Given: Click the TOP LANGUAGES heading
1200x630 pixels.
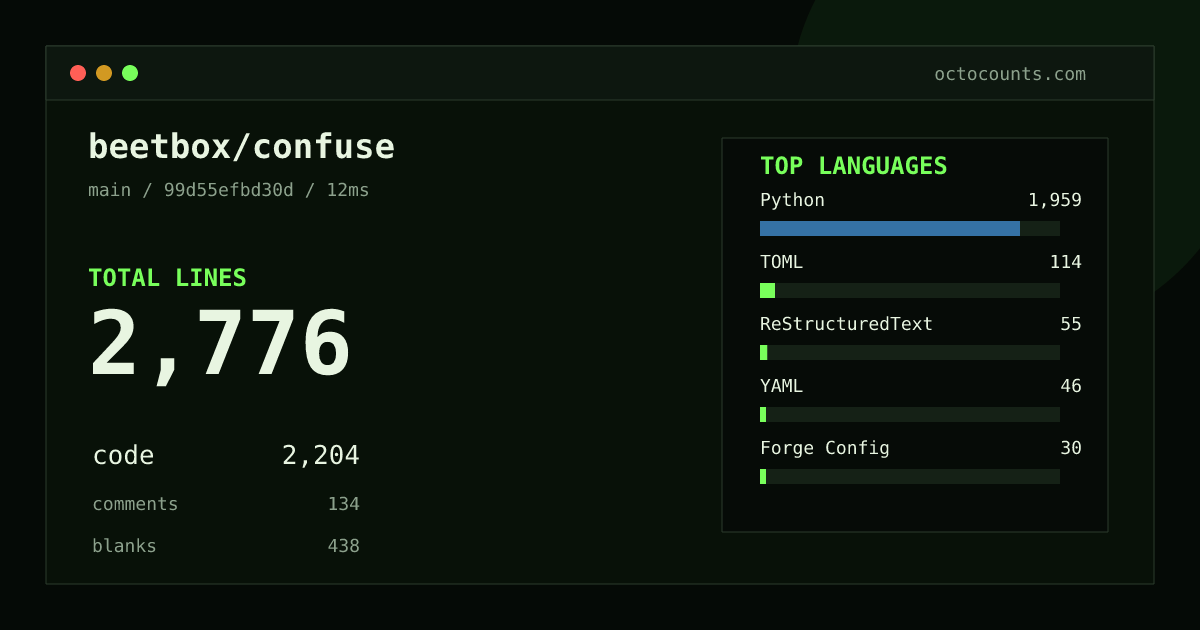Looking at the screenshot, I should click(853, 166).
